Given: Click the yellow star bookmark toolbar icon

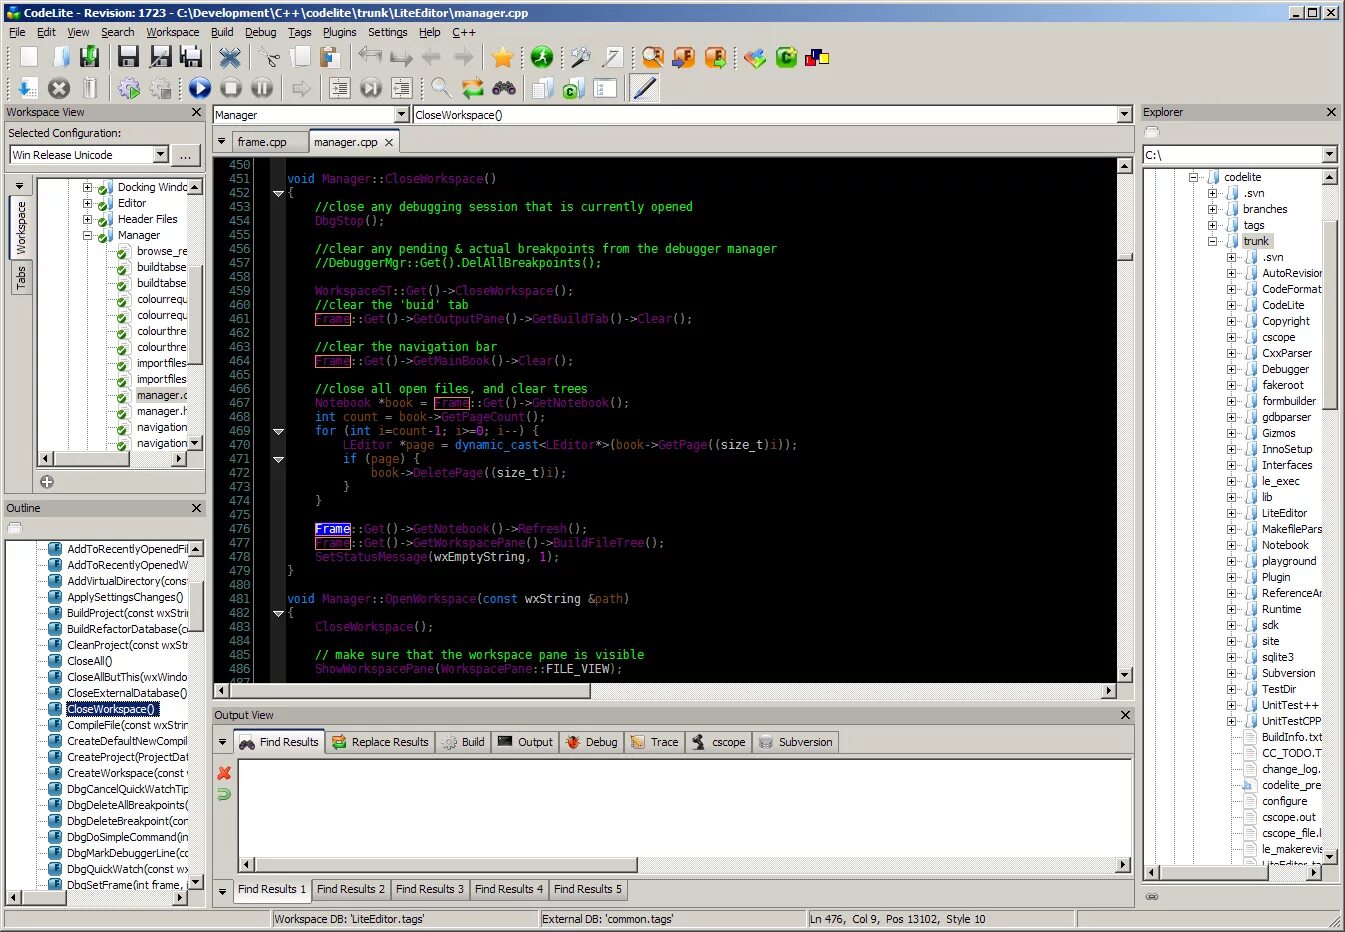Looking at the screenshot, I should pyautogui.click(x=503, y=57).
